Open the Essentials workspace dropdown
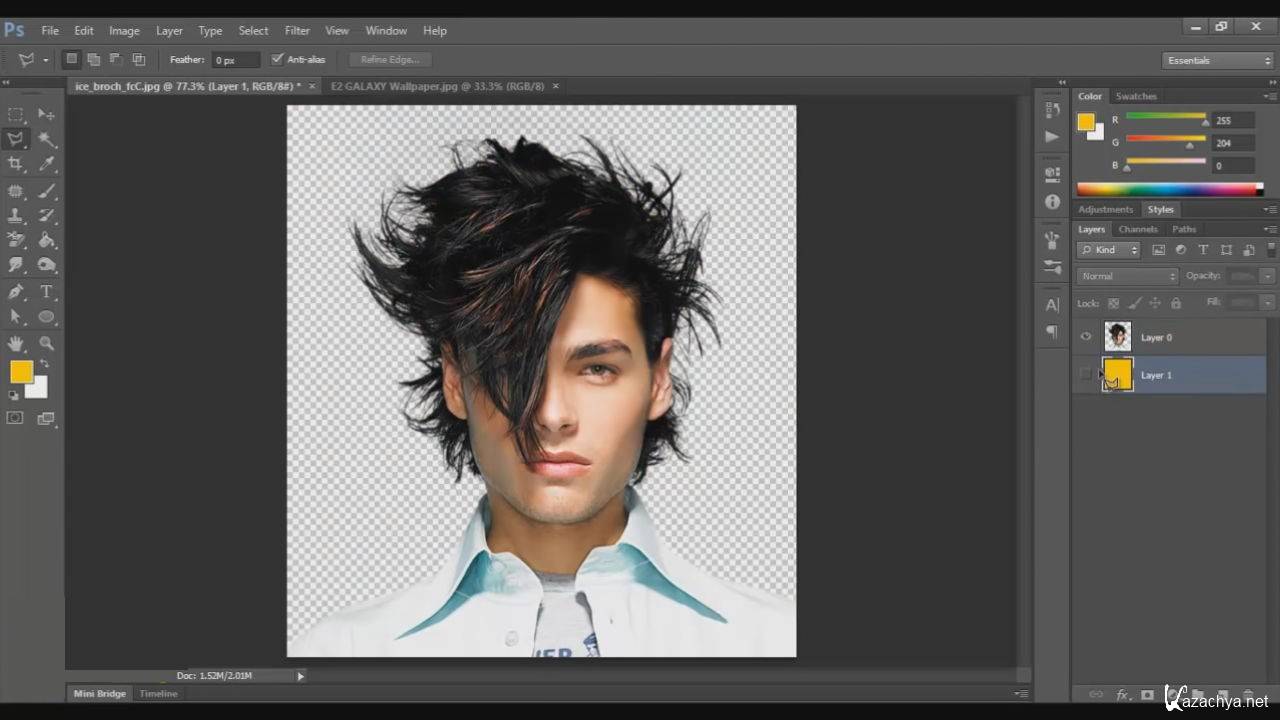 point(1218,61)
